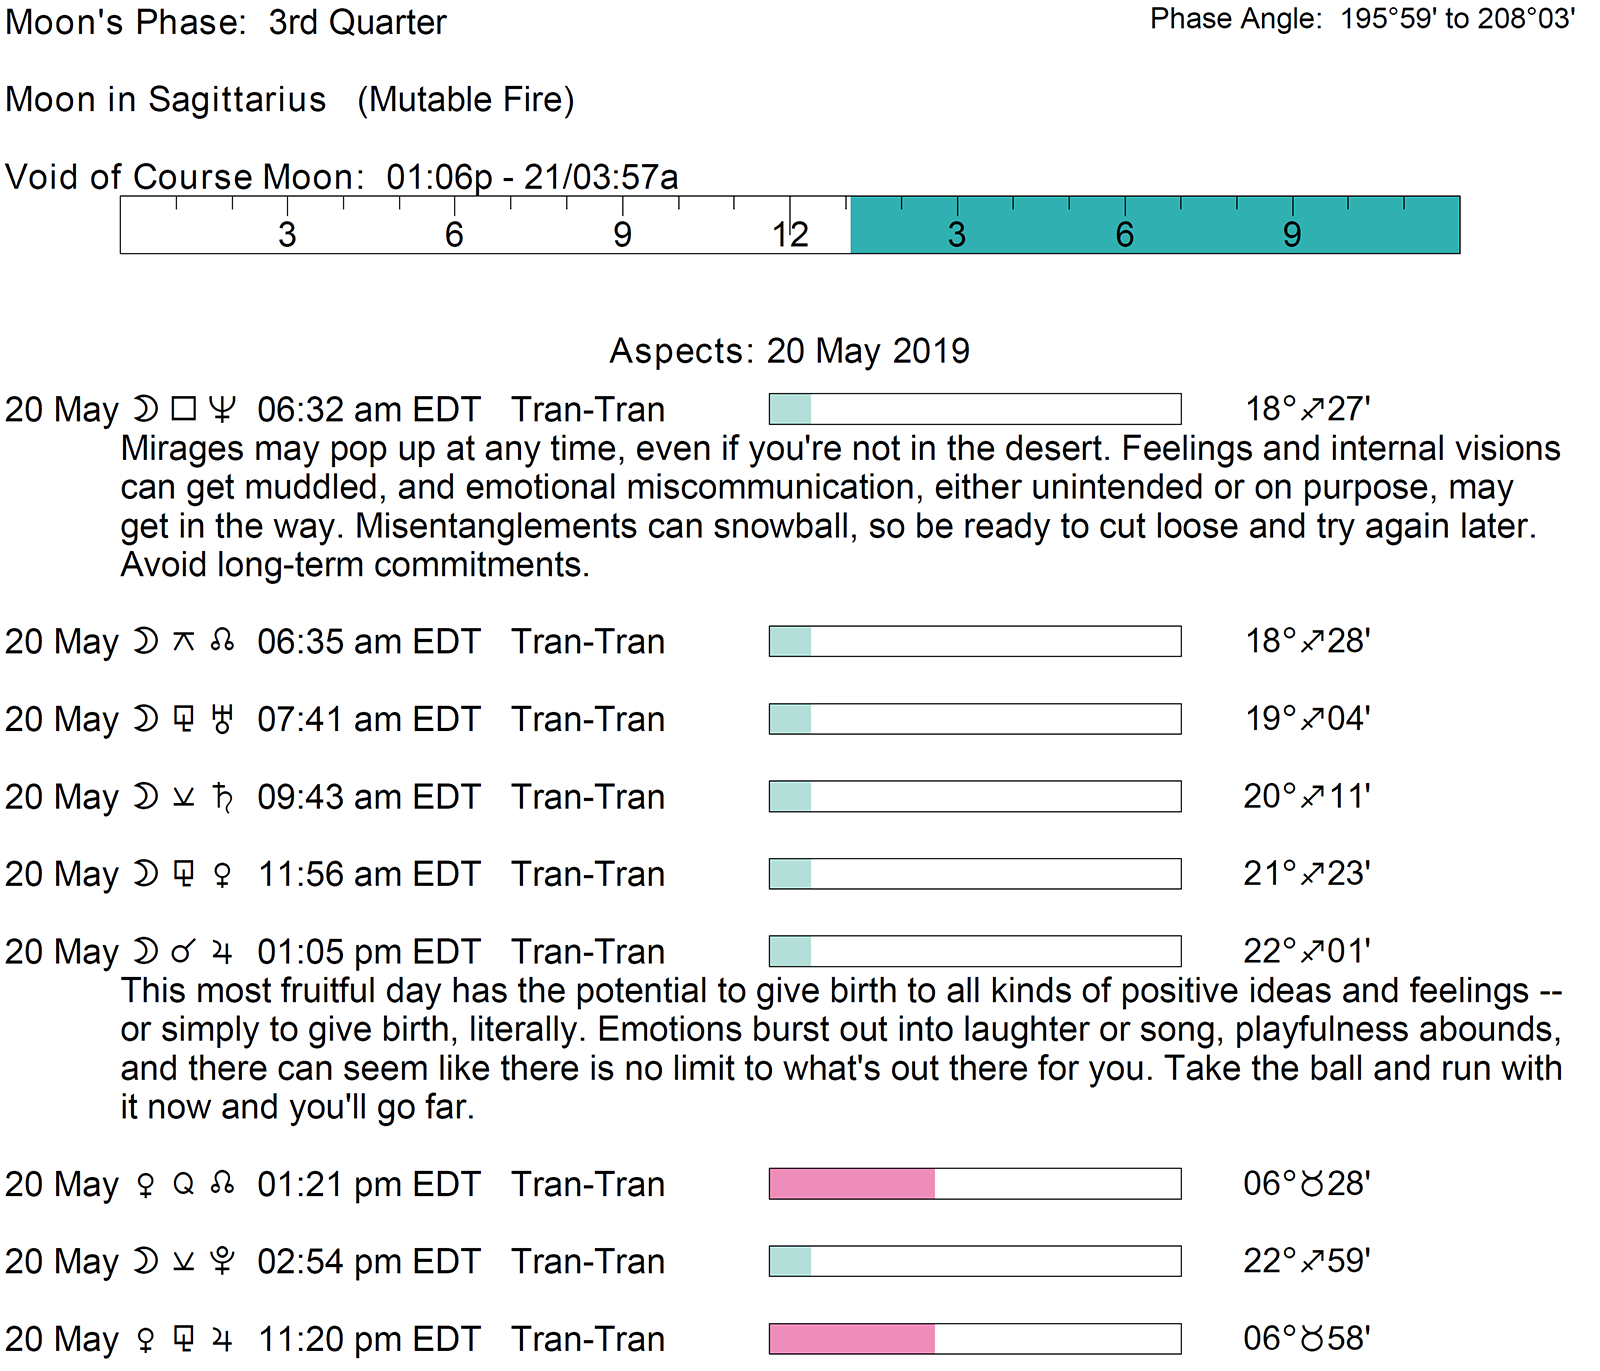
Task: Click the 'Phase Angle' value text
Action: tap(1457, 19)
